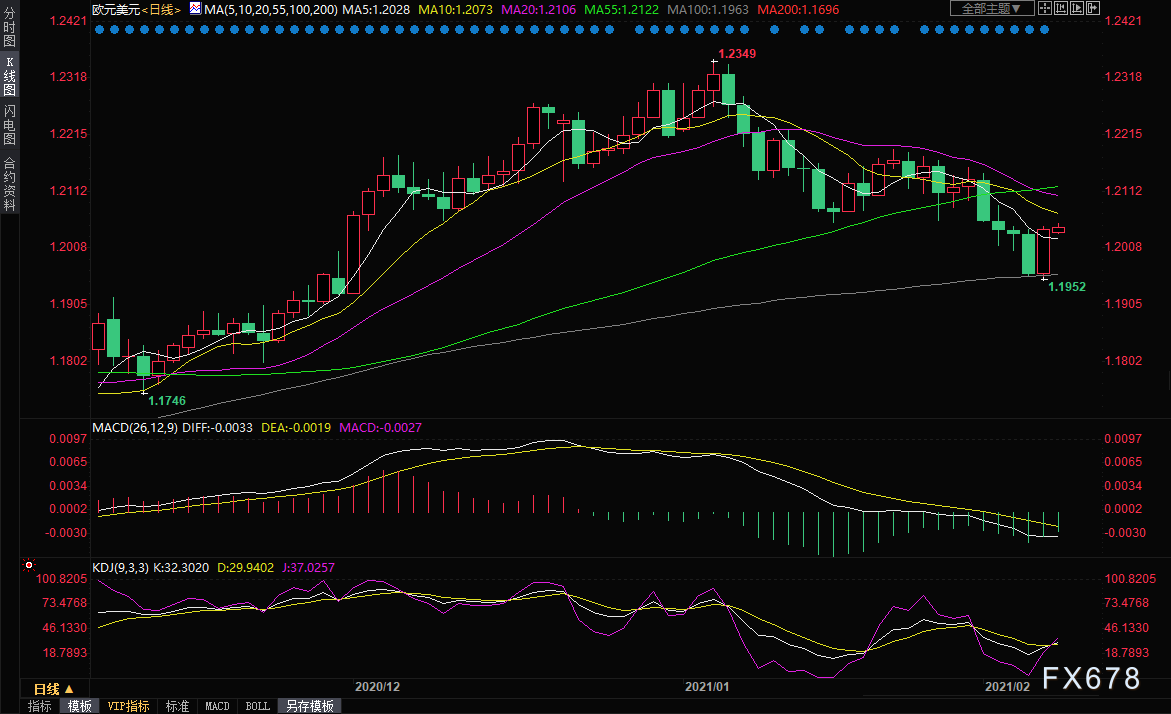Click the 1.2421 right axis value

1123,21
